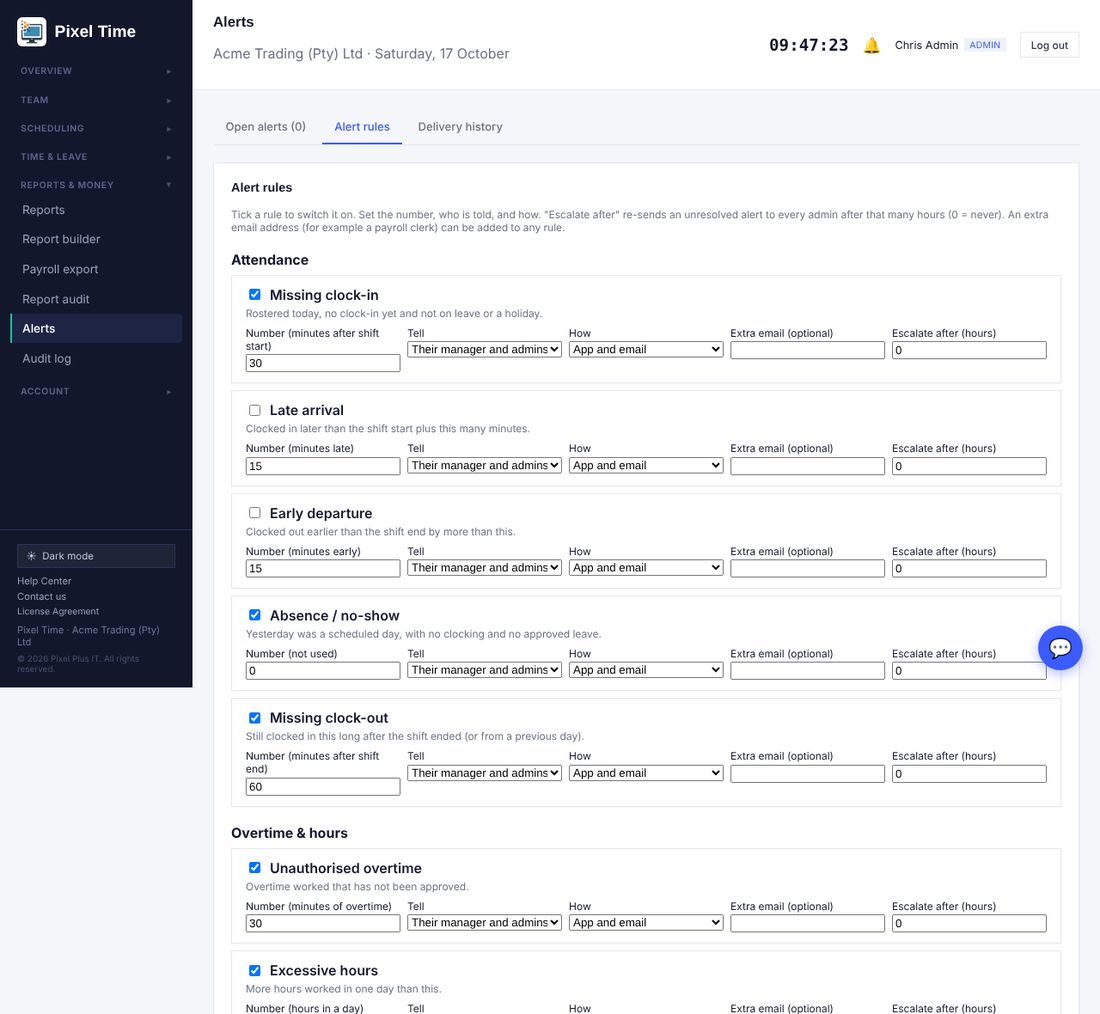
Task: Expand the Time & Leave section
Action: [x=96, y=157]
